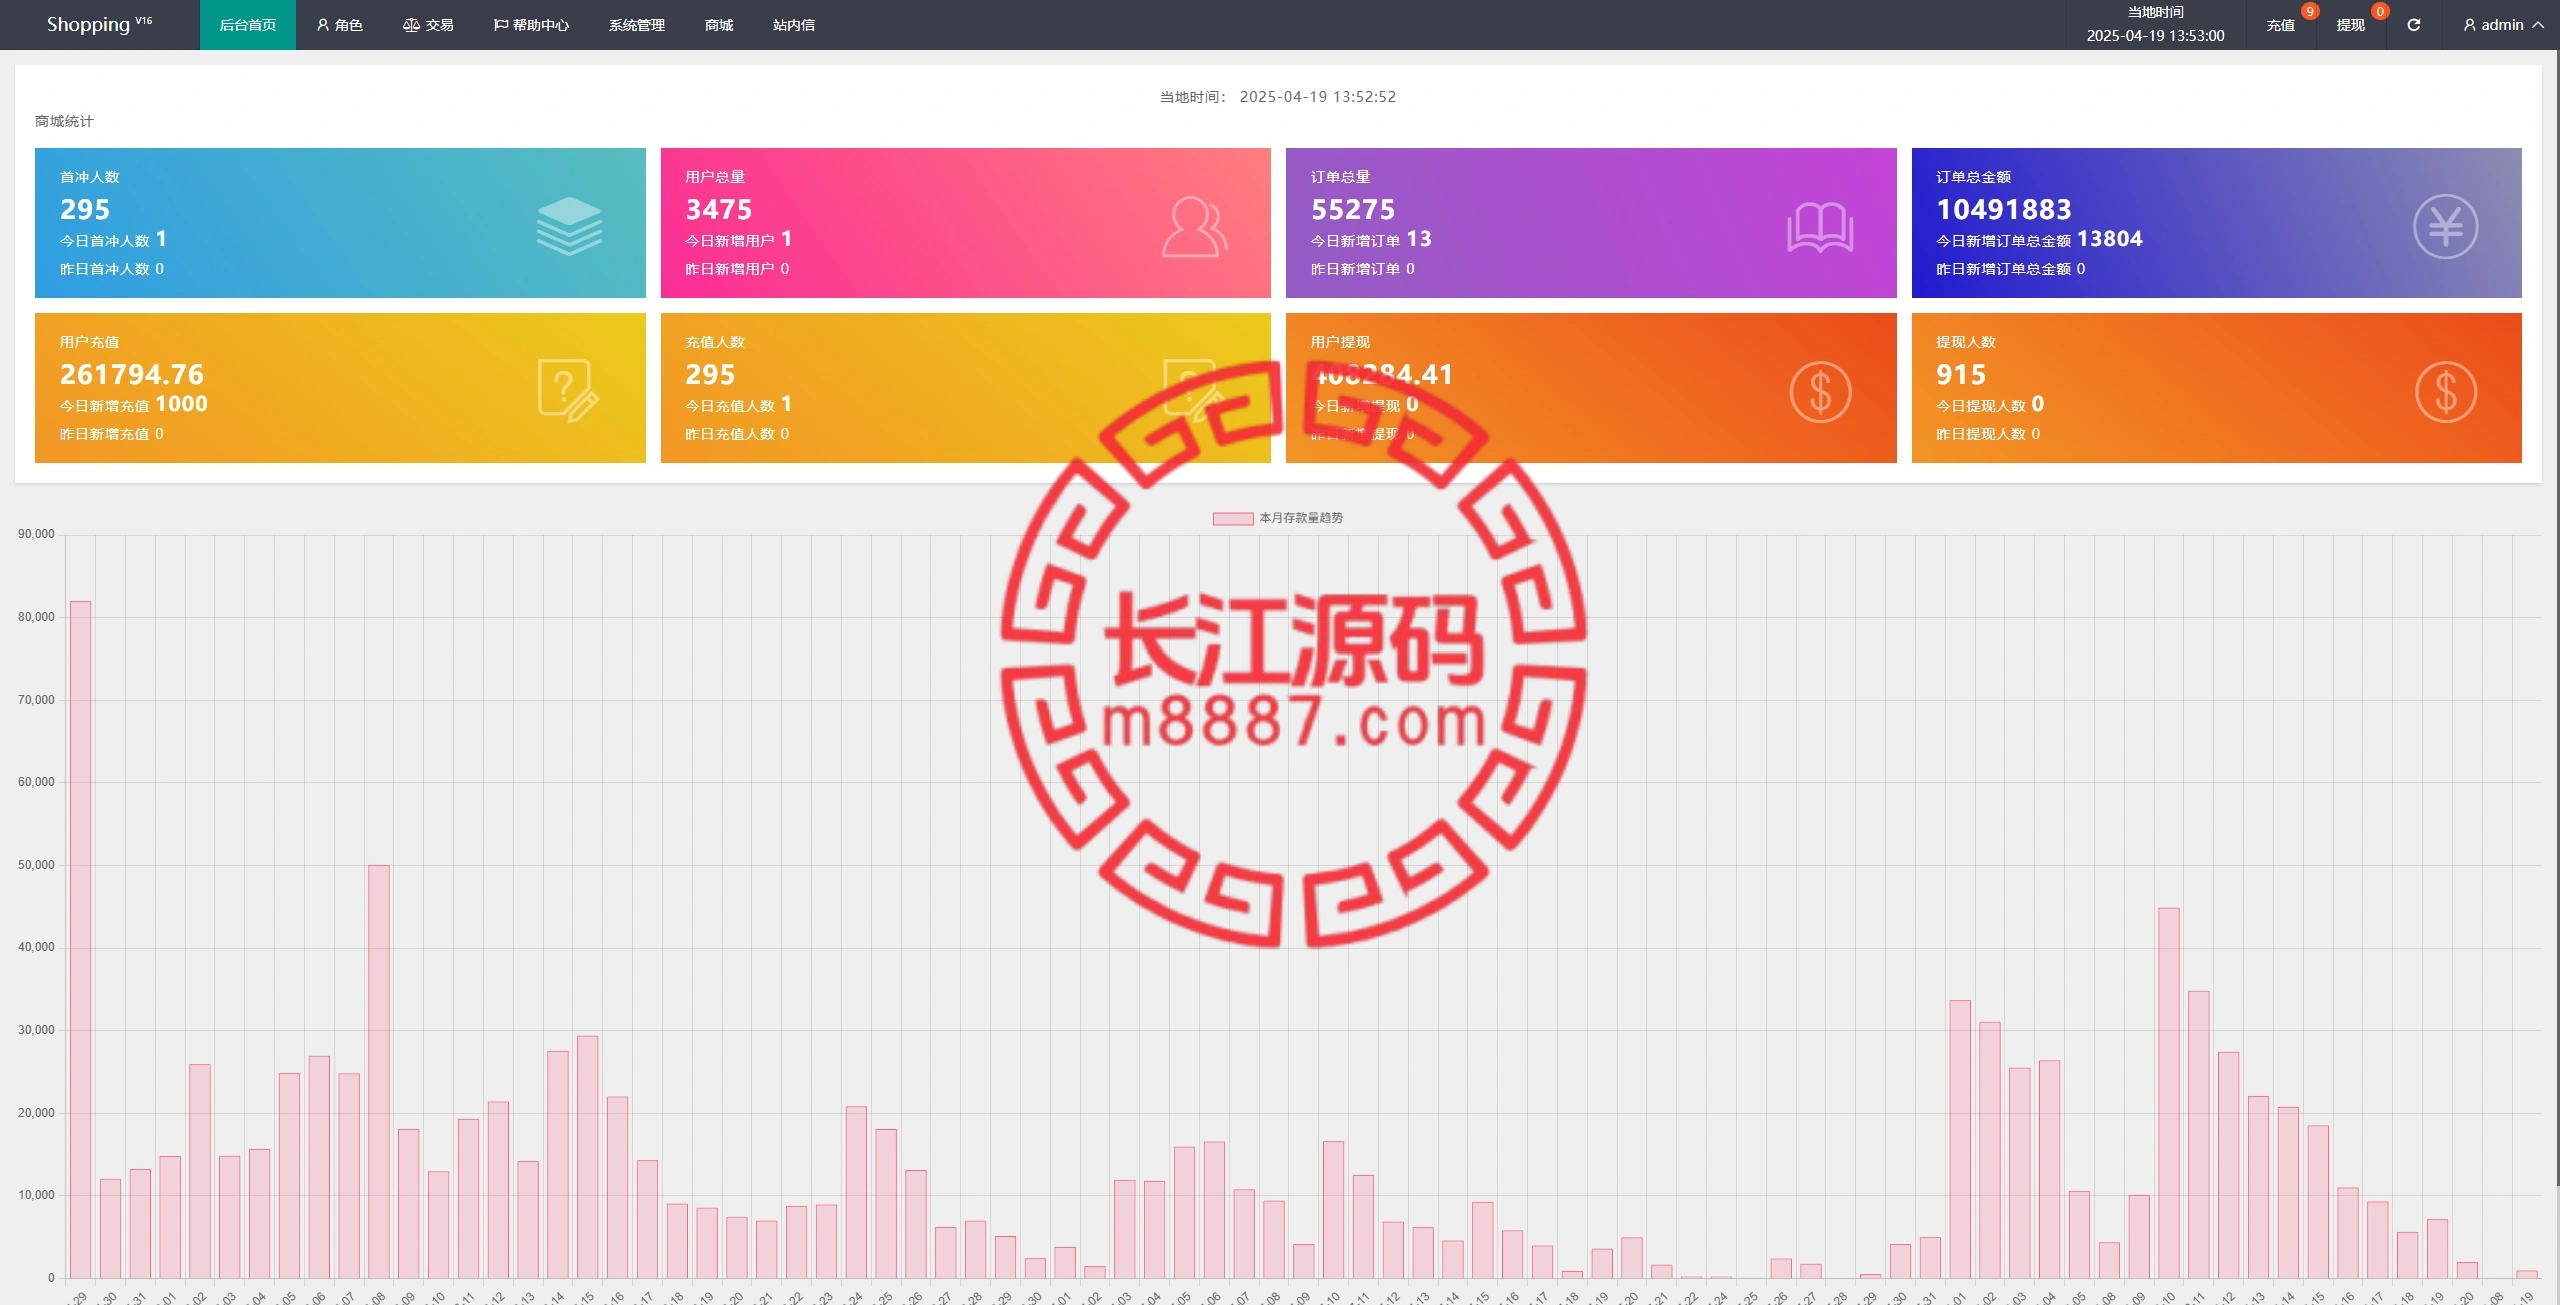The height and width of the screenshot is (1305, 2560).
Task: Click the book icon in 订单总量 card
Action: [1819, 227]
